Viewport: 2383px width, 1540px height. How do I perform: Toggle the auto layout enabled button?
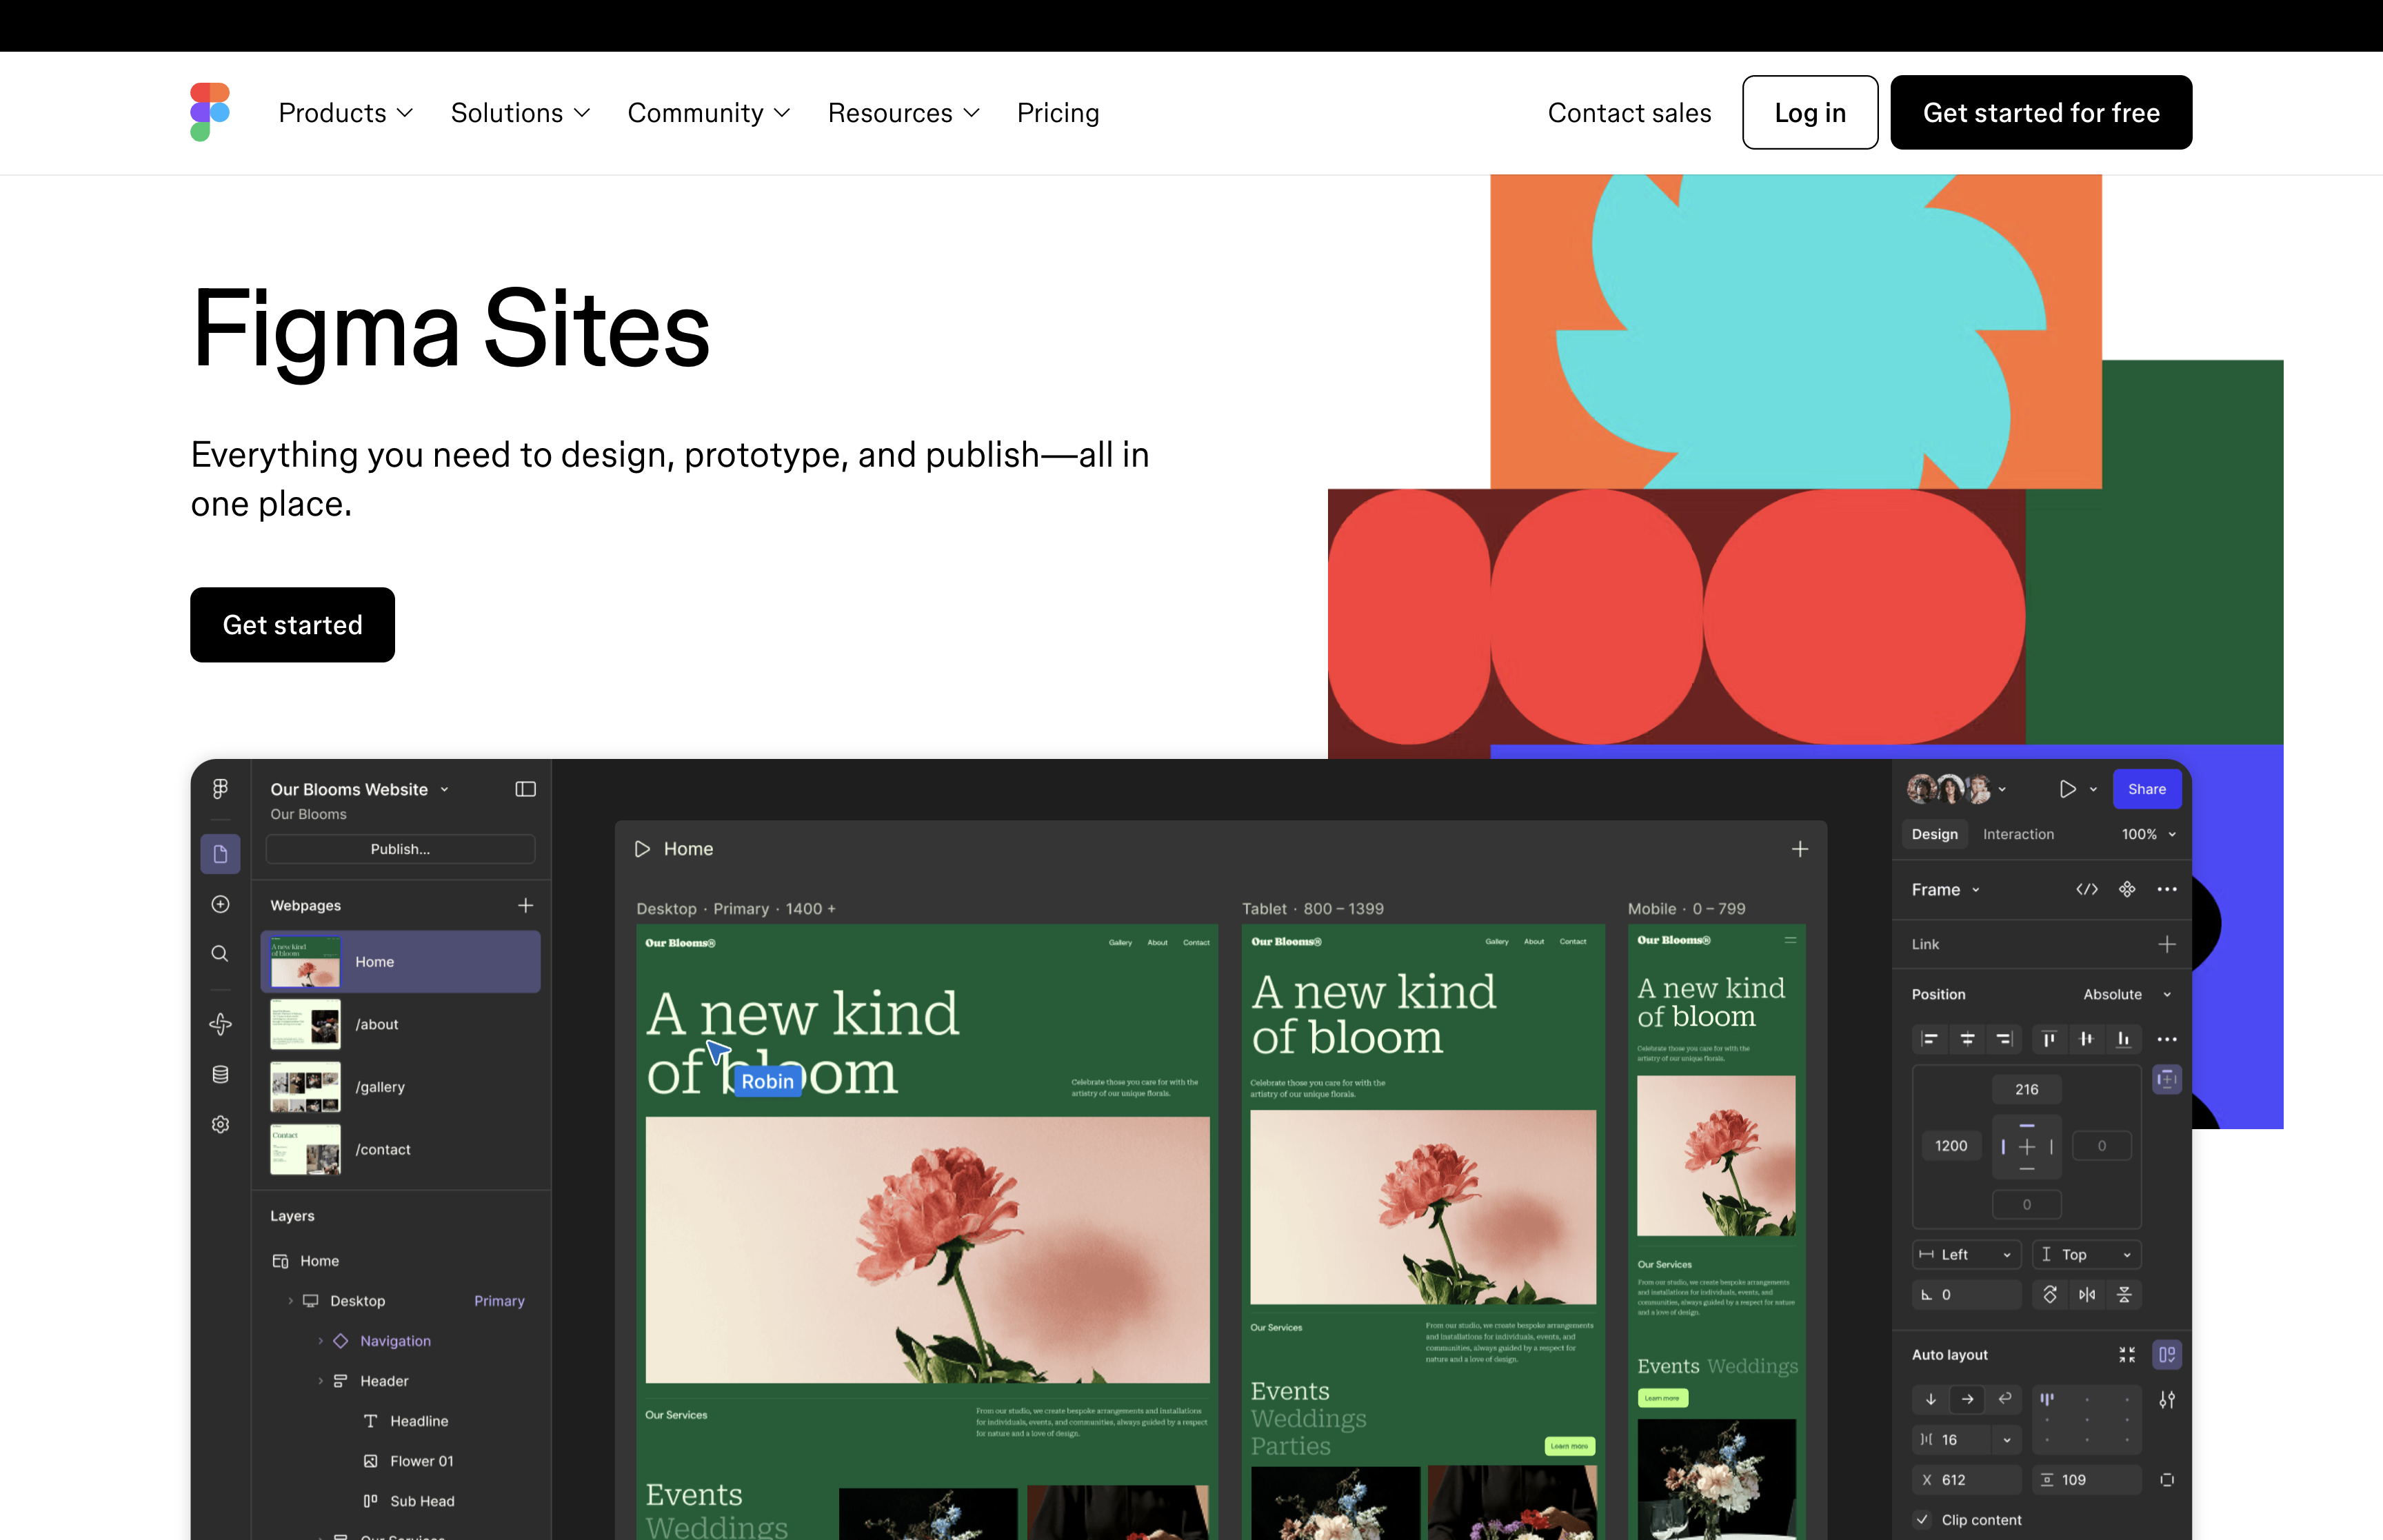(2167, 1354)
